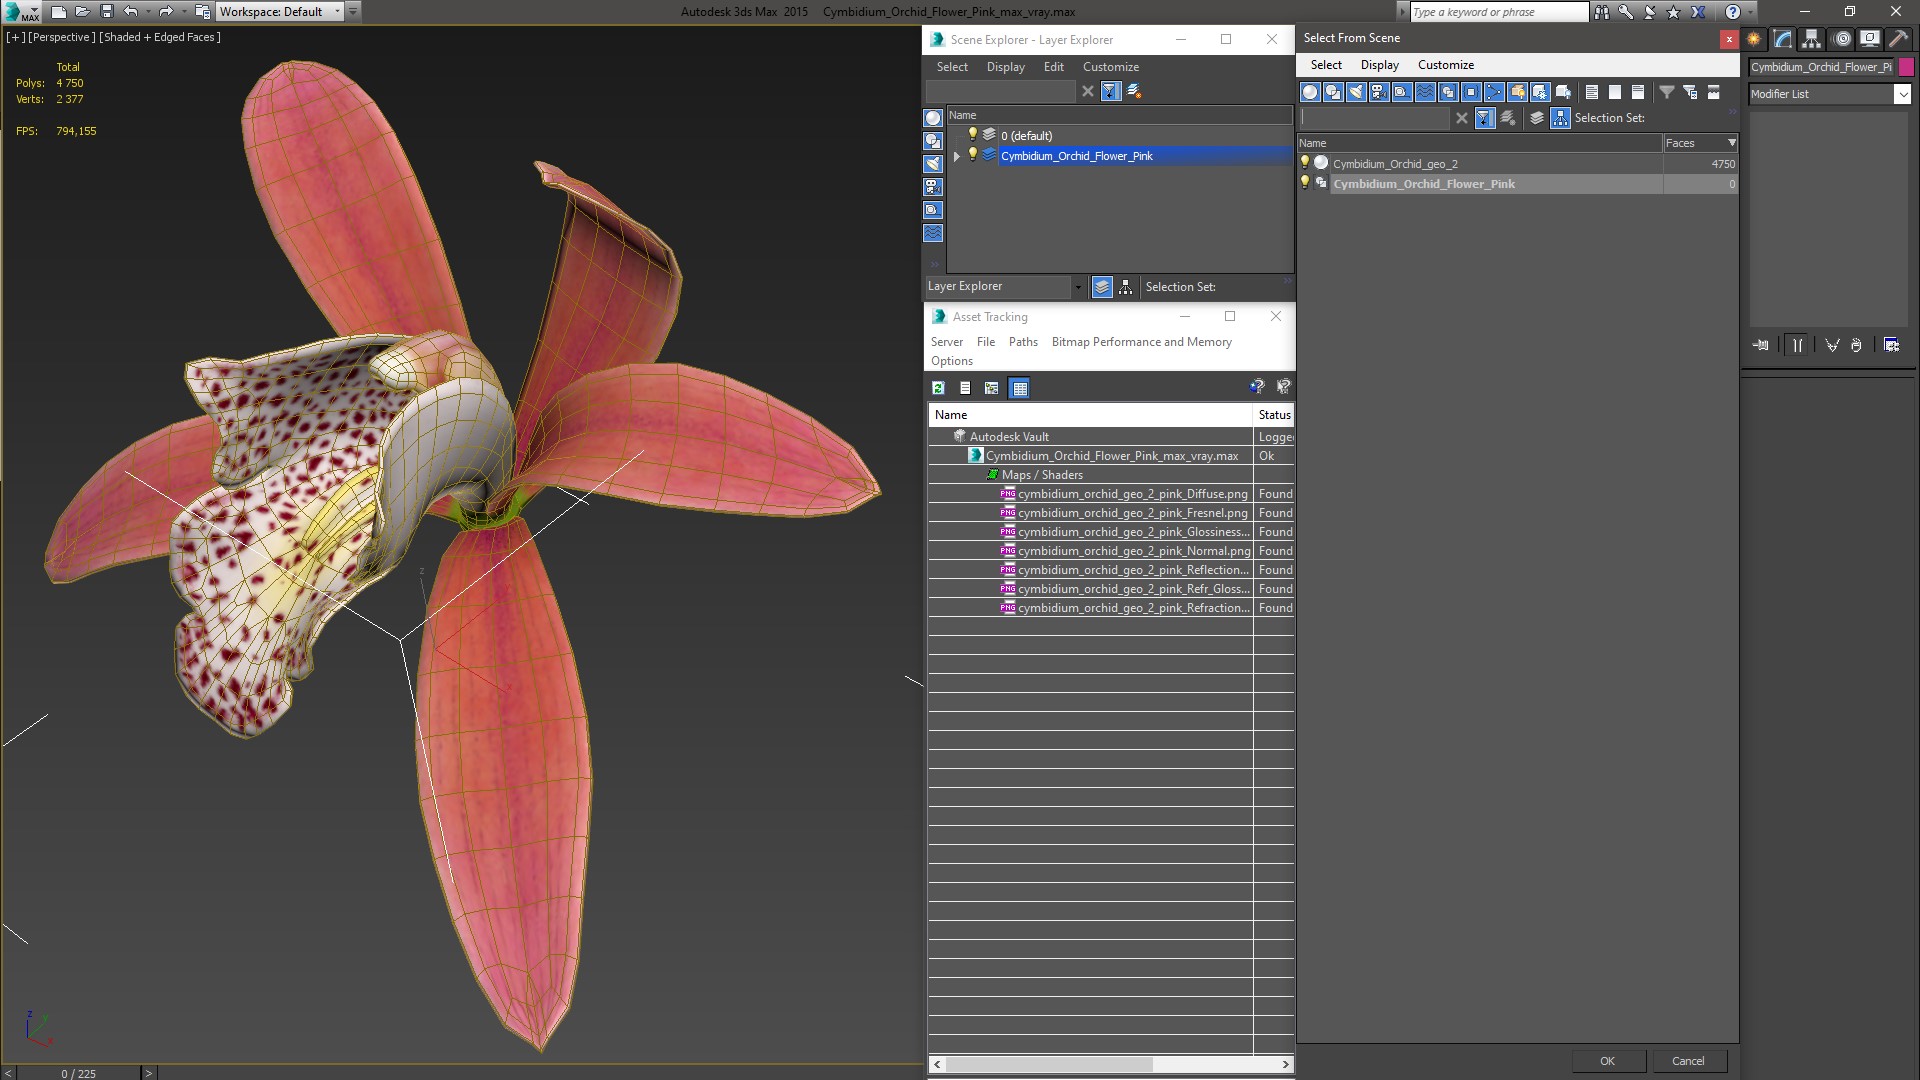This screenshot has width=1920, height=1080.
Task: Toggle Display Lights filter in Select From Scene
Action: click(x=1356, y=92)
